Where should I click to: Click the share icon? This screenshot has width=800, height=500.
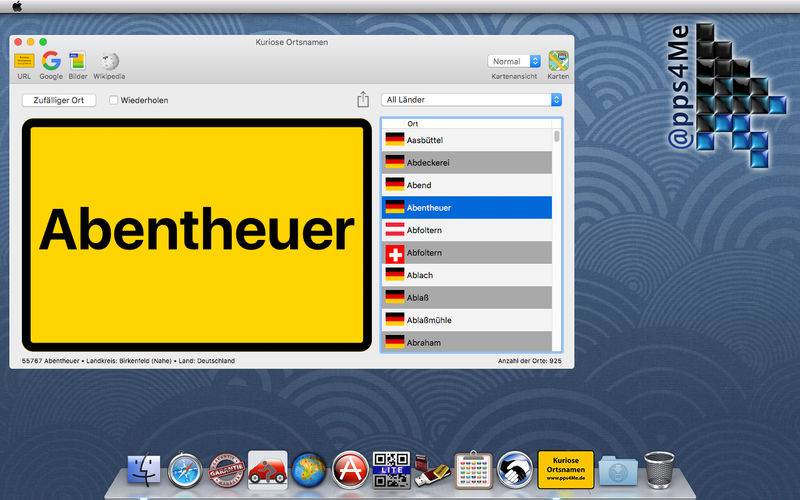(x=363, y=99)
